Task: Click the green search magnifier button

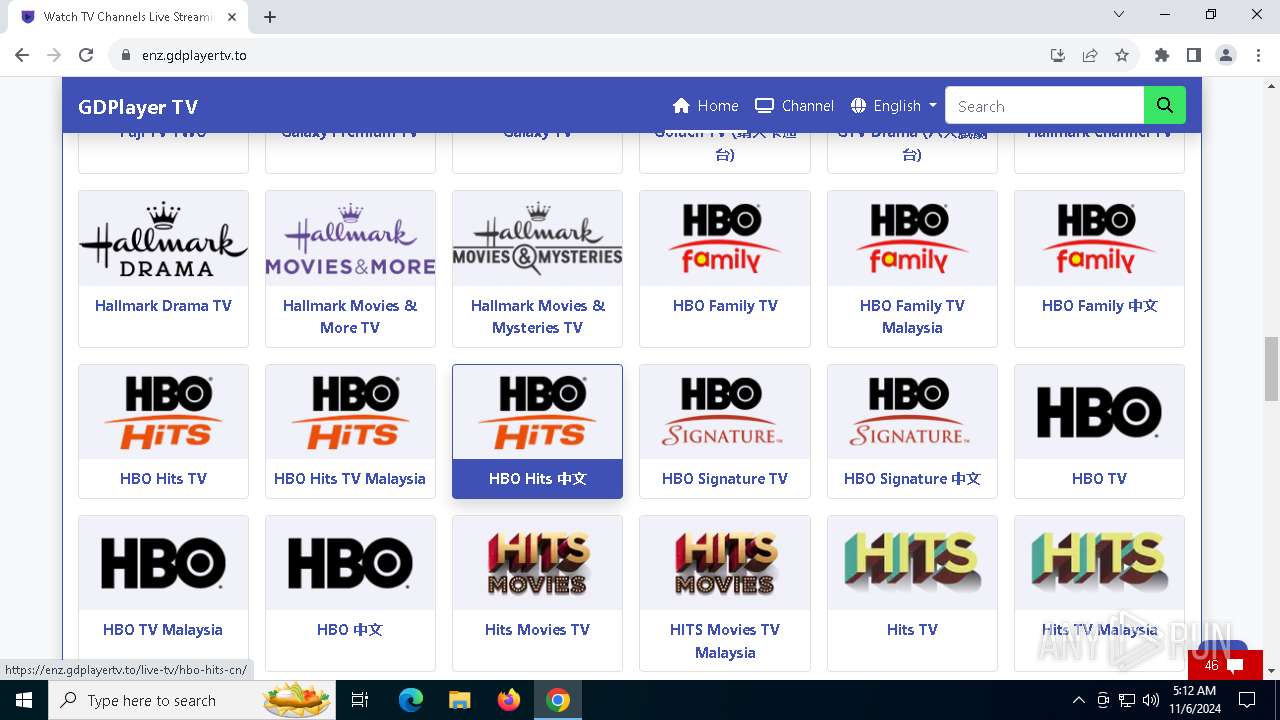Action: pos(1165,106)
